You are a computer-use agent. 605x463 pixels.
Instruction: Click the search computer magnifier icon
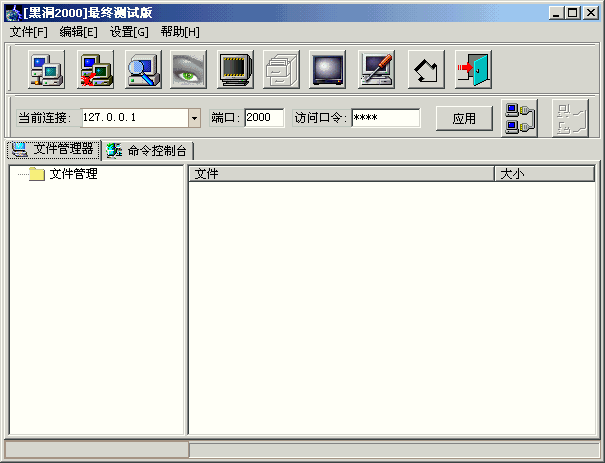tap(142, 70)
